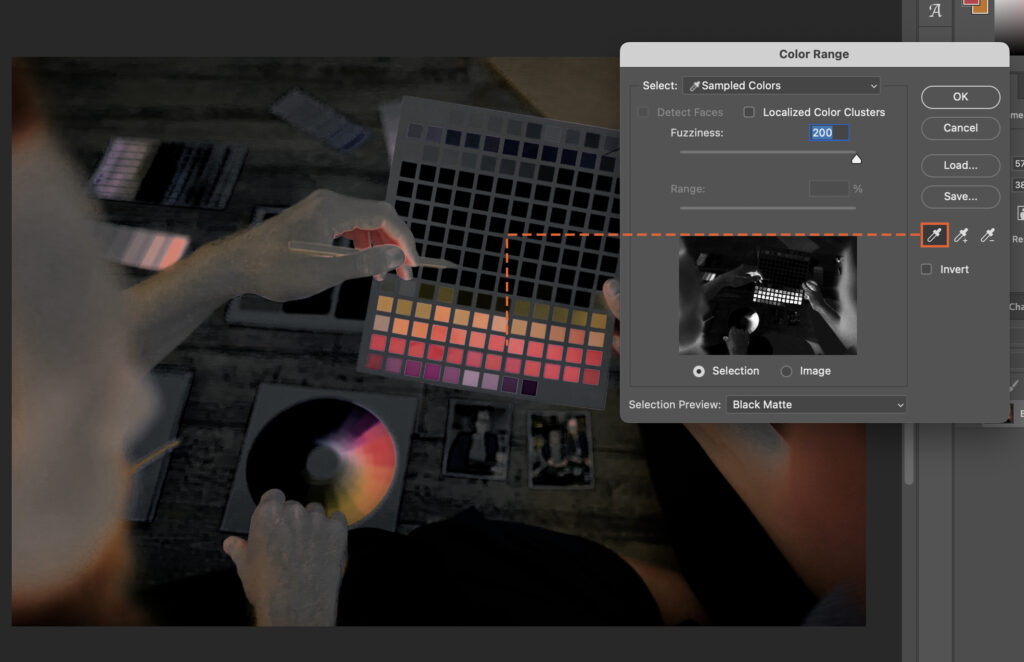Click the grayed-out Detect Faces checkbox

[642, 112]
